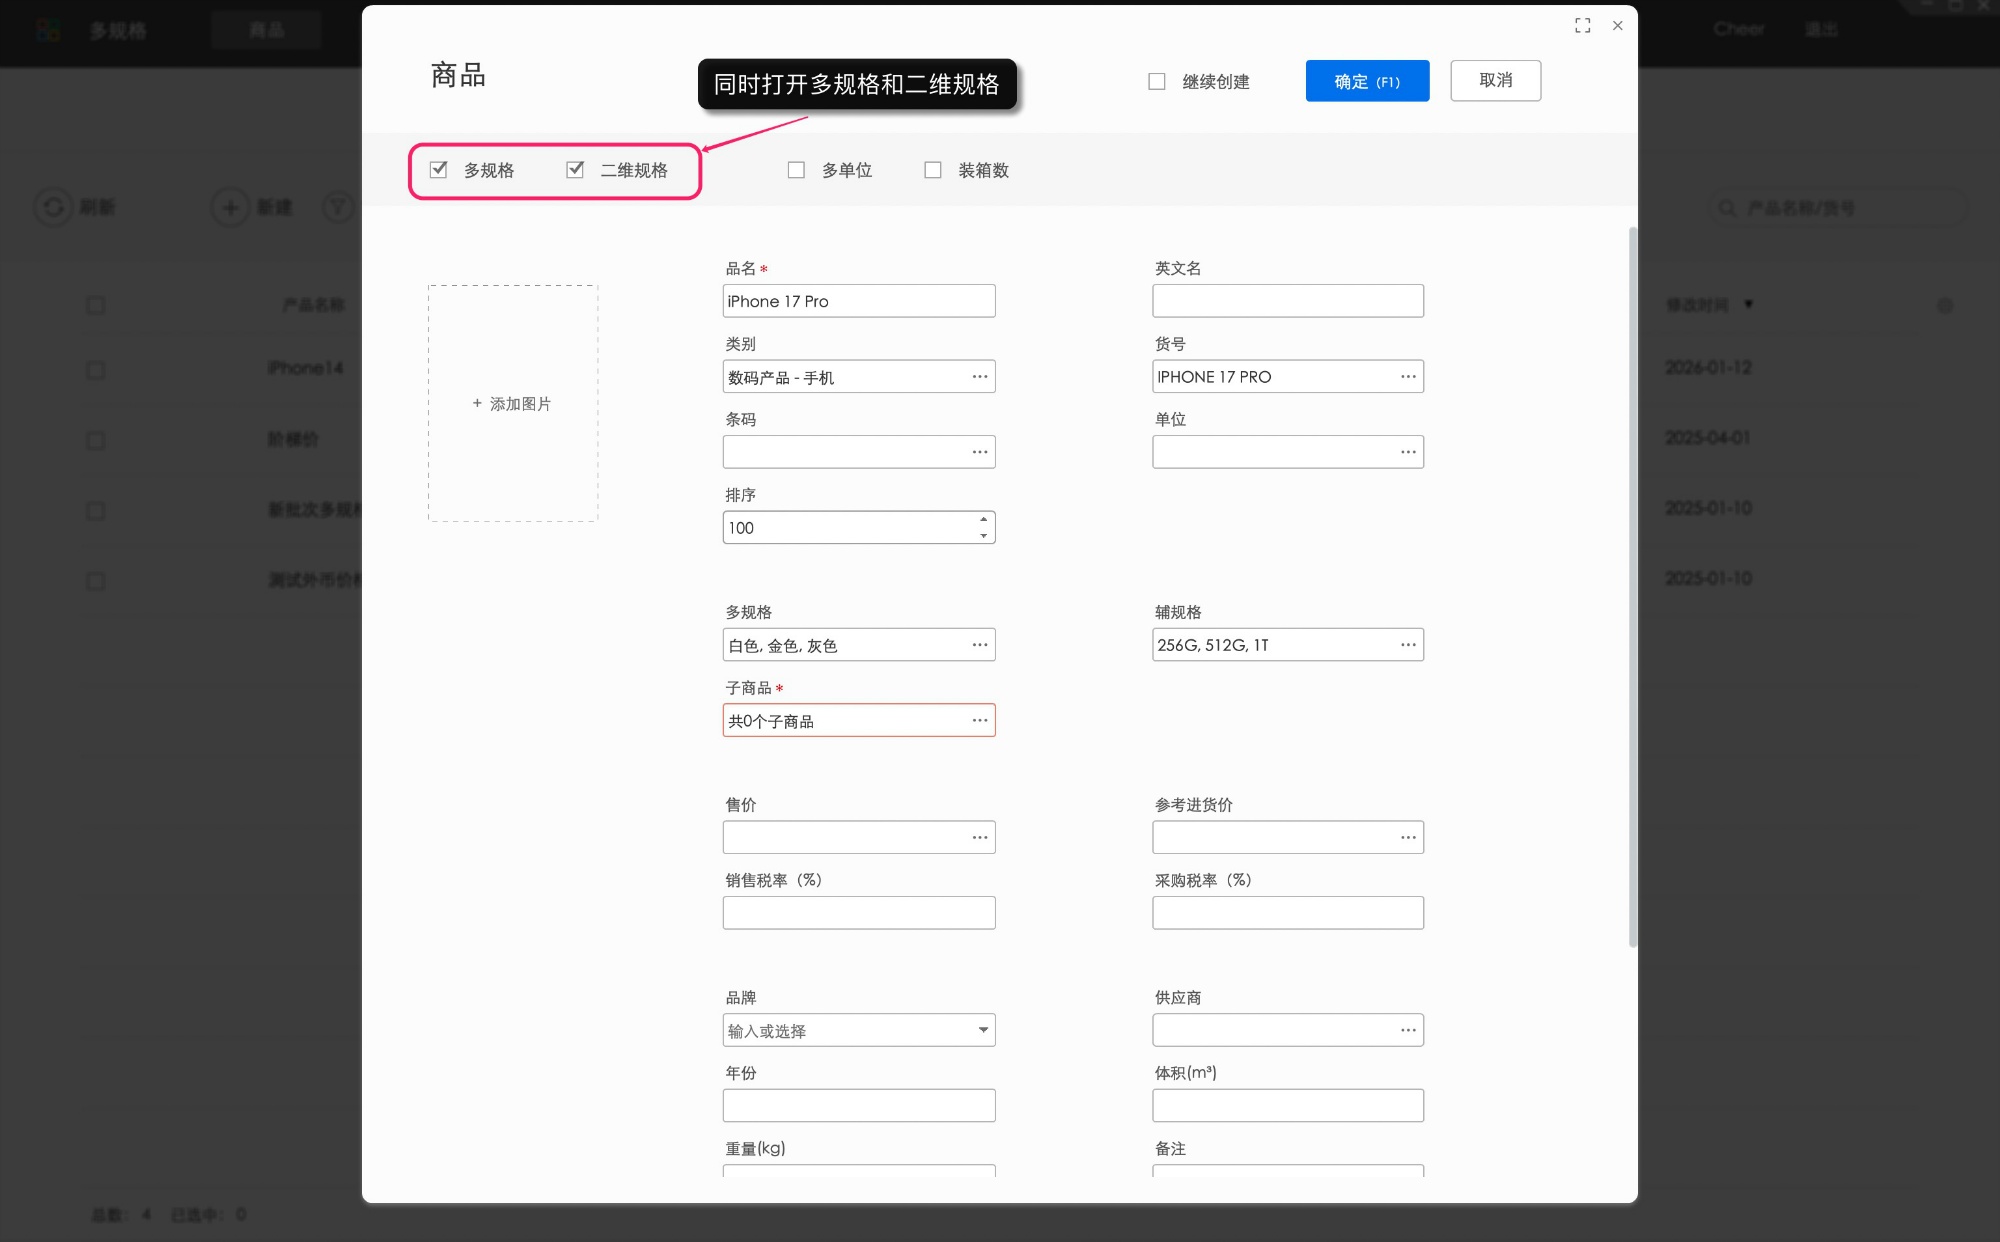Close the 商品 dialog
The image size is (2000, 1242).
1617,26
